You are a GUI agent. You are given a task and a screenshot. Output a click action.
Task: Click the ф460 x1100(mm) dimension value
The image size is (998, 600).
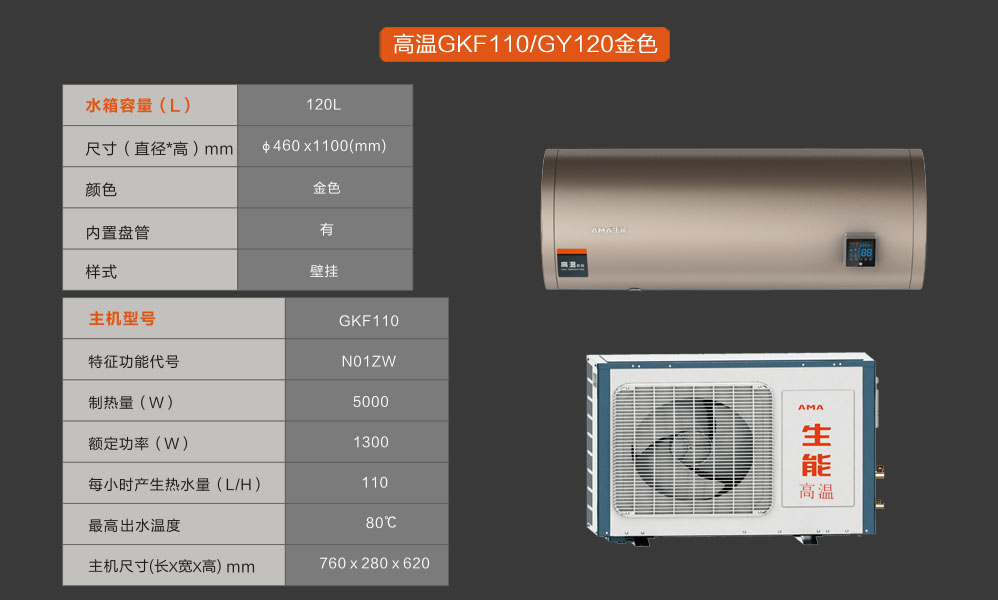click(x=325, y=146)
